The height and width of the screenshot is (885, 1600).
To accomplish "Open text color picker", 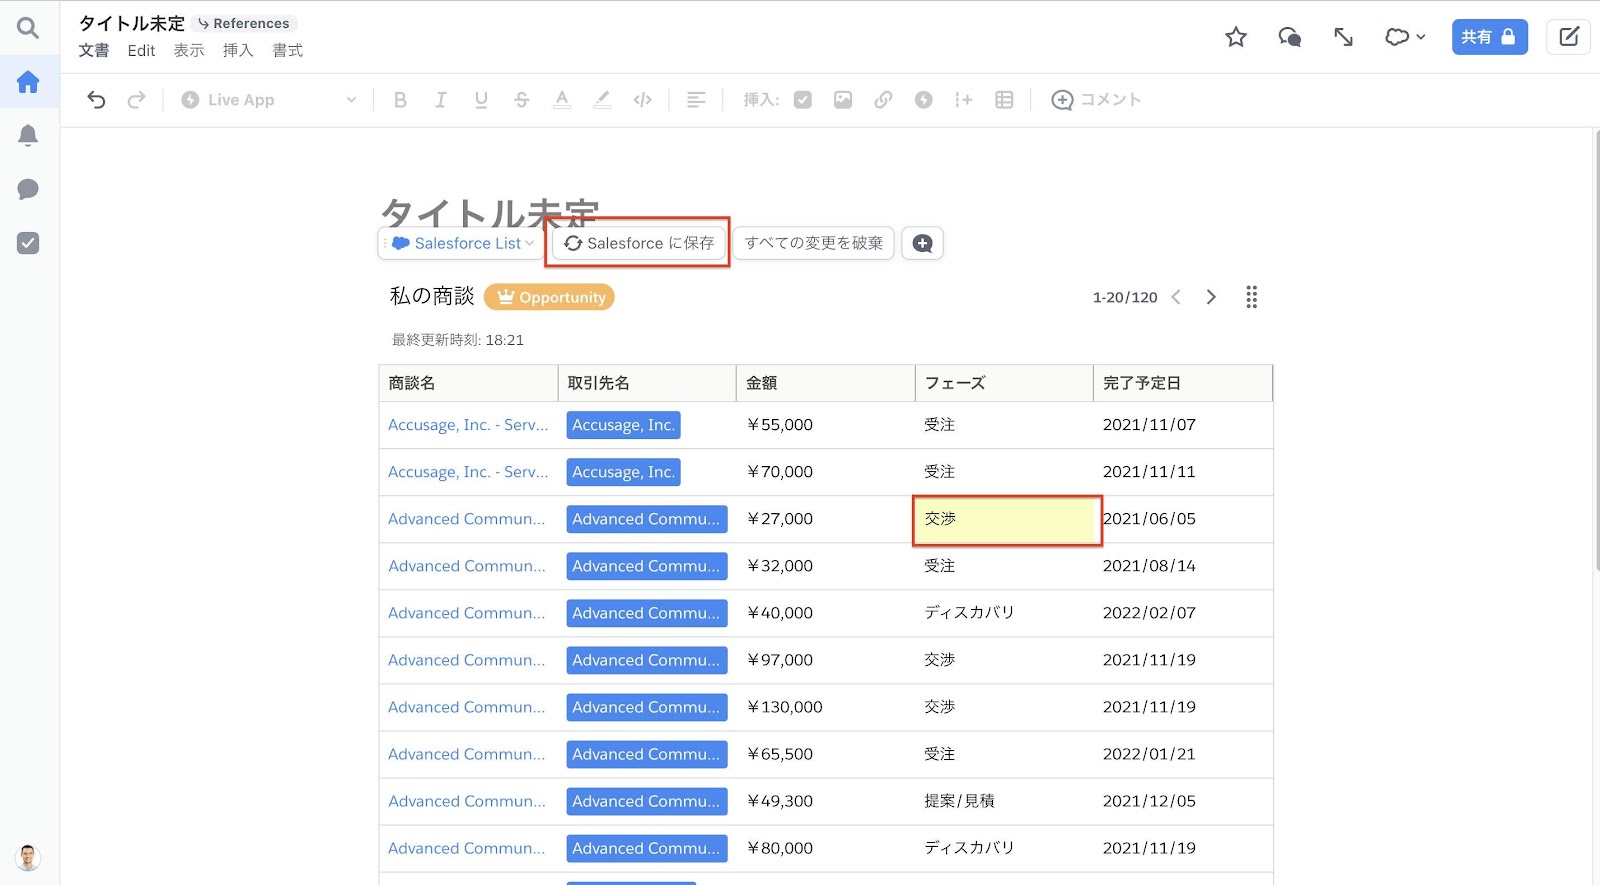I will coord(562,100).
